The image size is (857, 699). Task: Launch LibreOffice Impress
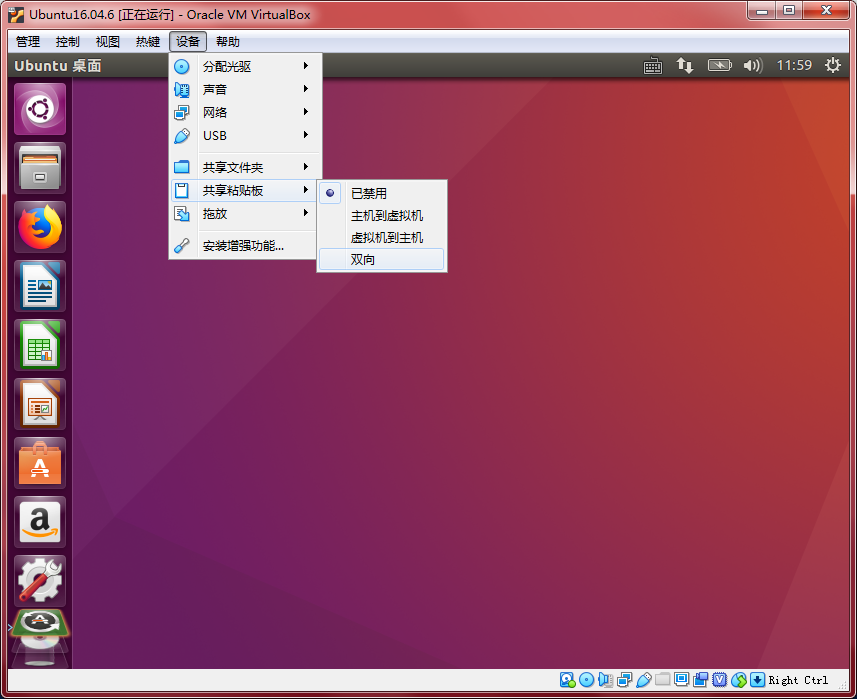tap(40, 404)
